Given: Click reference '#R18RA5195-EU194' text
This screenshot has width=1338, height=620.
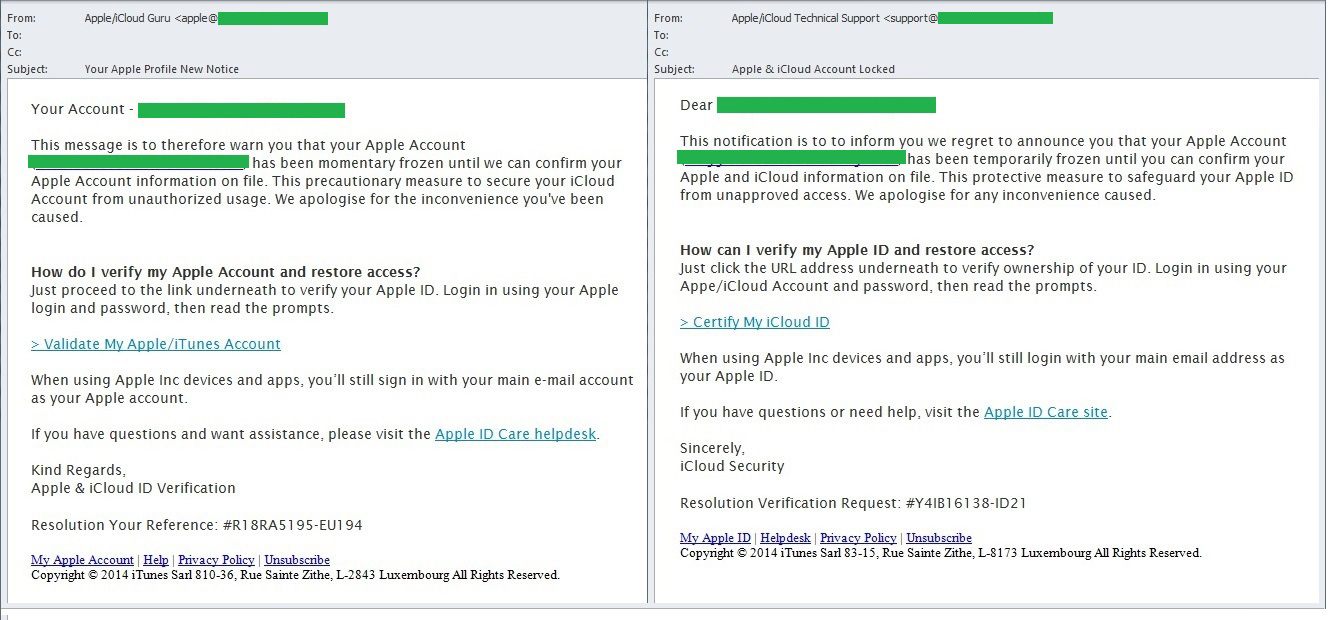Looking at the screenshot, I should [292, 525].
